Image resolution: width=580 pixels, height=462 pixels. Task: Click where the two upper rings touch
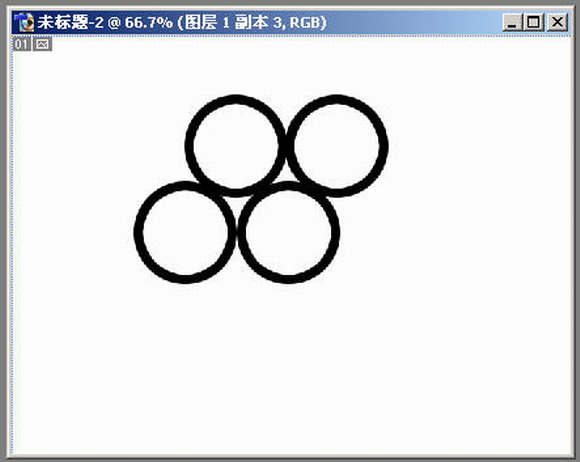coord(286,146)
